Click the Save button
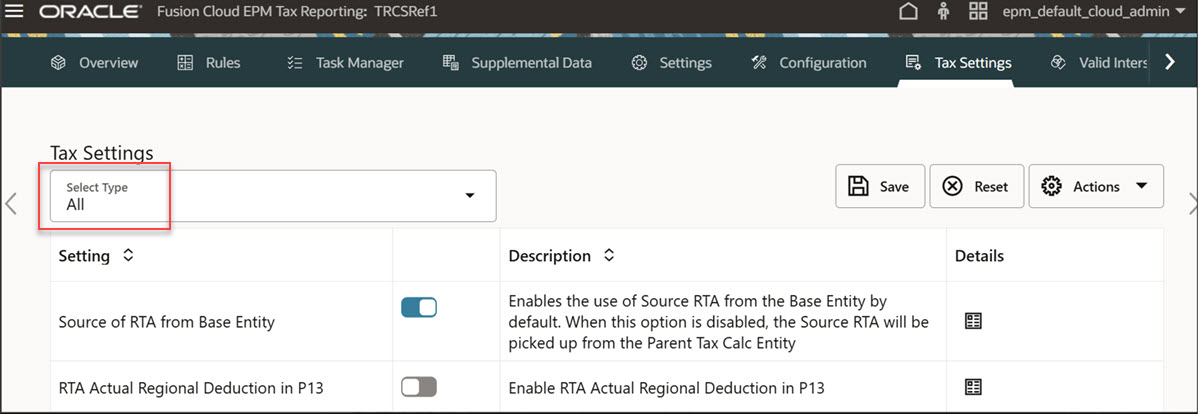 [880, 186]
